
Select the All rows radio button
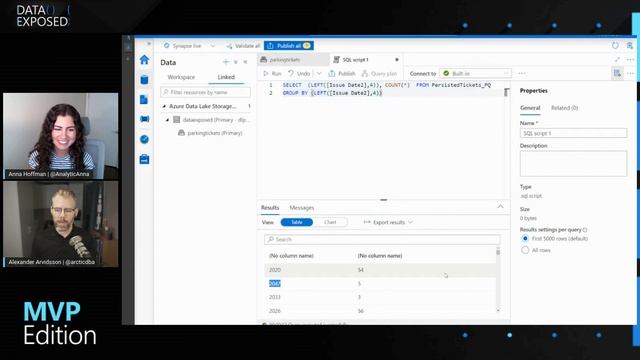coord(525,250)
